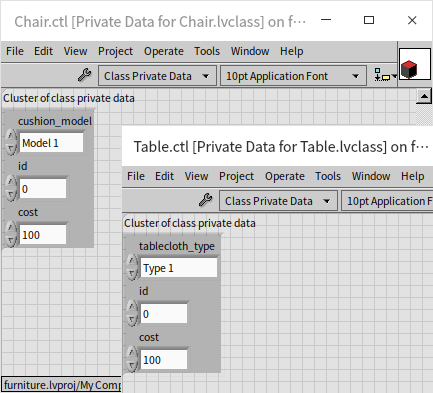Decrement tablecloth_type value in Table.ctl
Image resolution: width=433 pixels, height=393 pixels.
pyautogui.click(x=132, y=274)
